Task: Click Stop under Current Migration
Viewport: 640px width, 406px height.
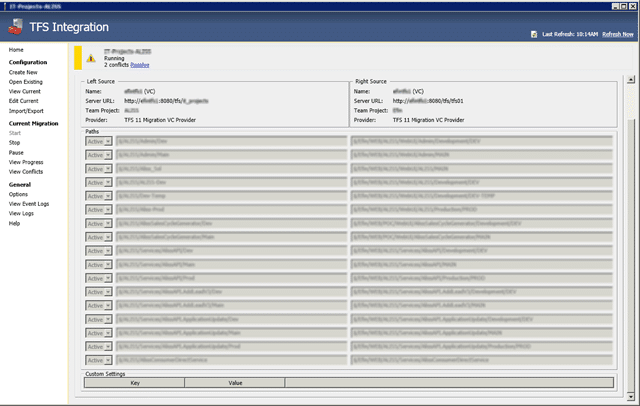Action: click(x=14, y=142)
